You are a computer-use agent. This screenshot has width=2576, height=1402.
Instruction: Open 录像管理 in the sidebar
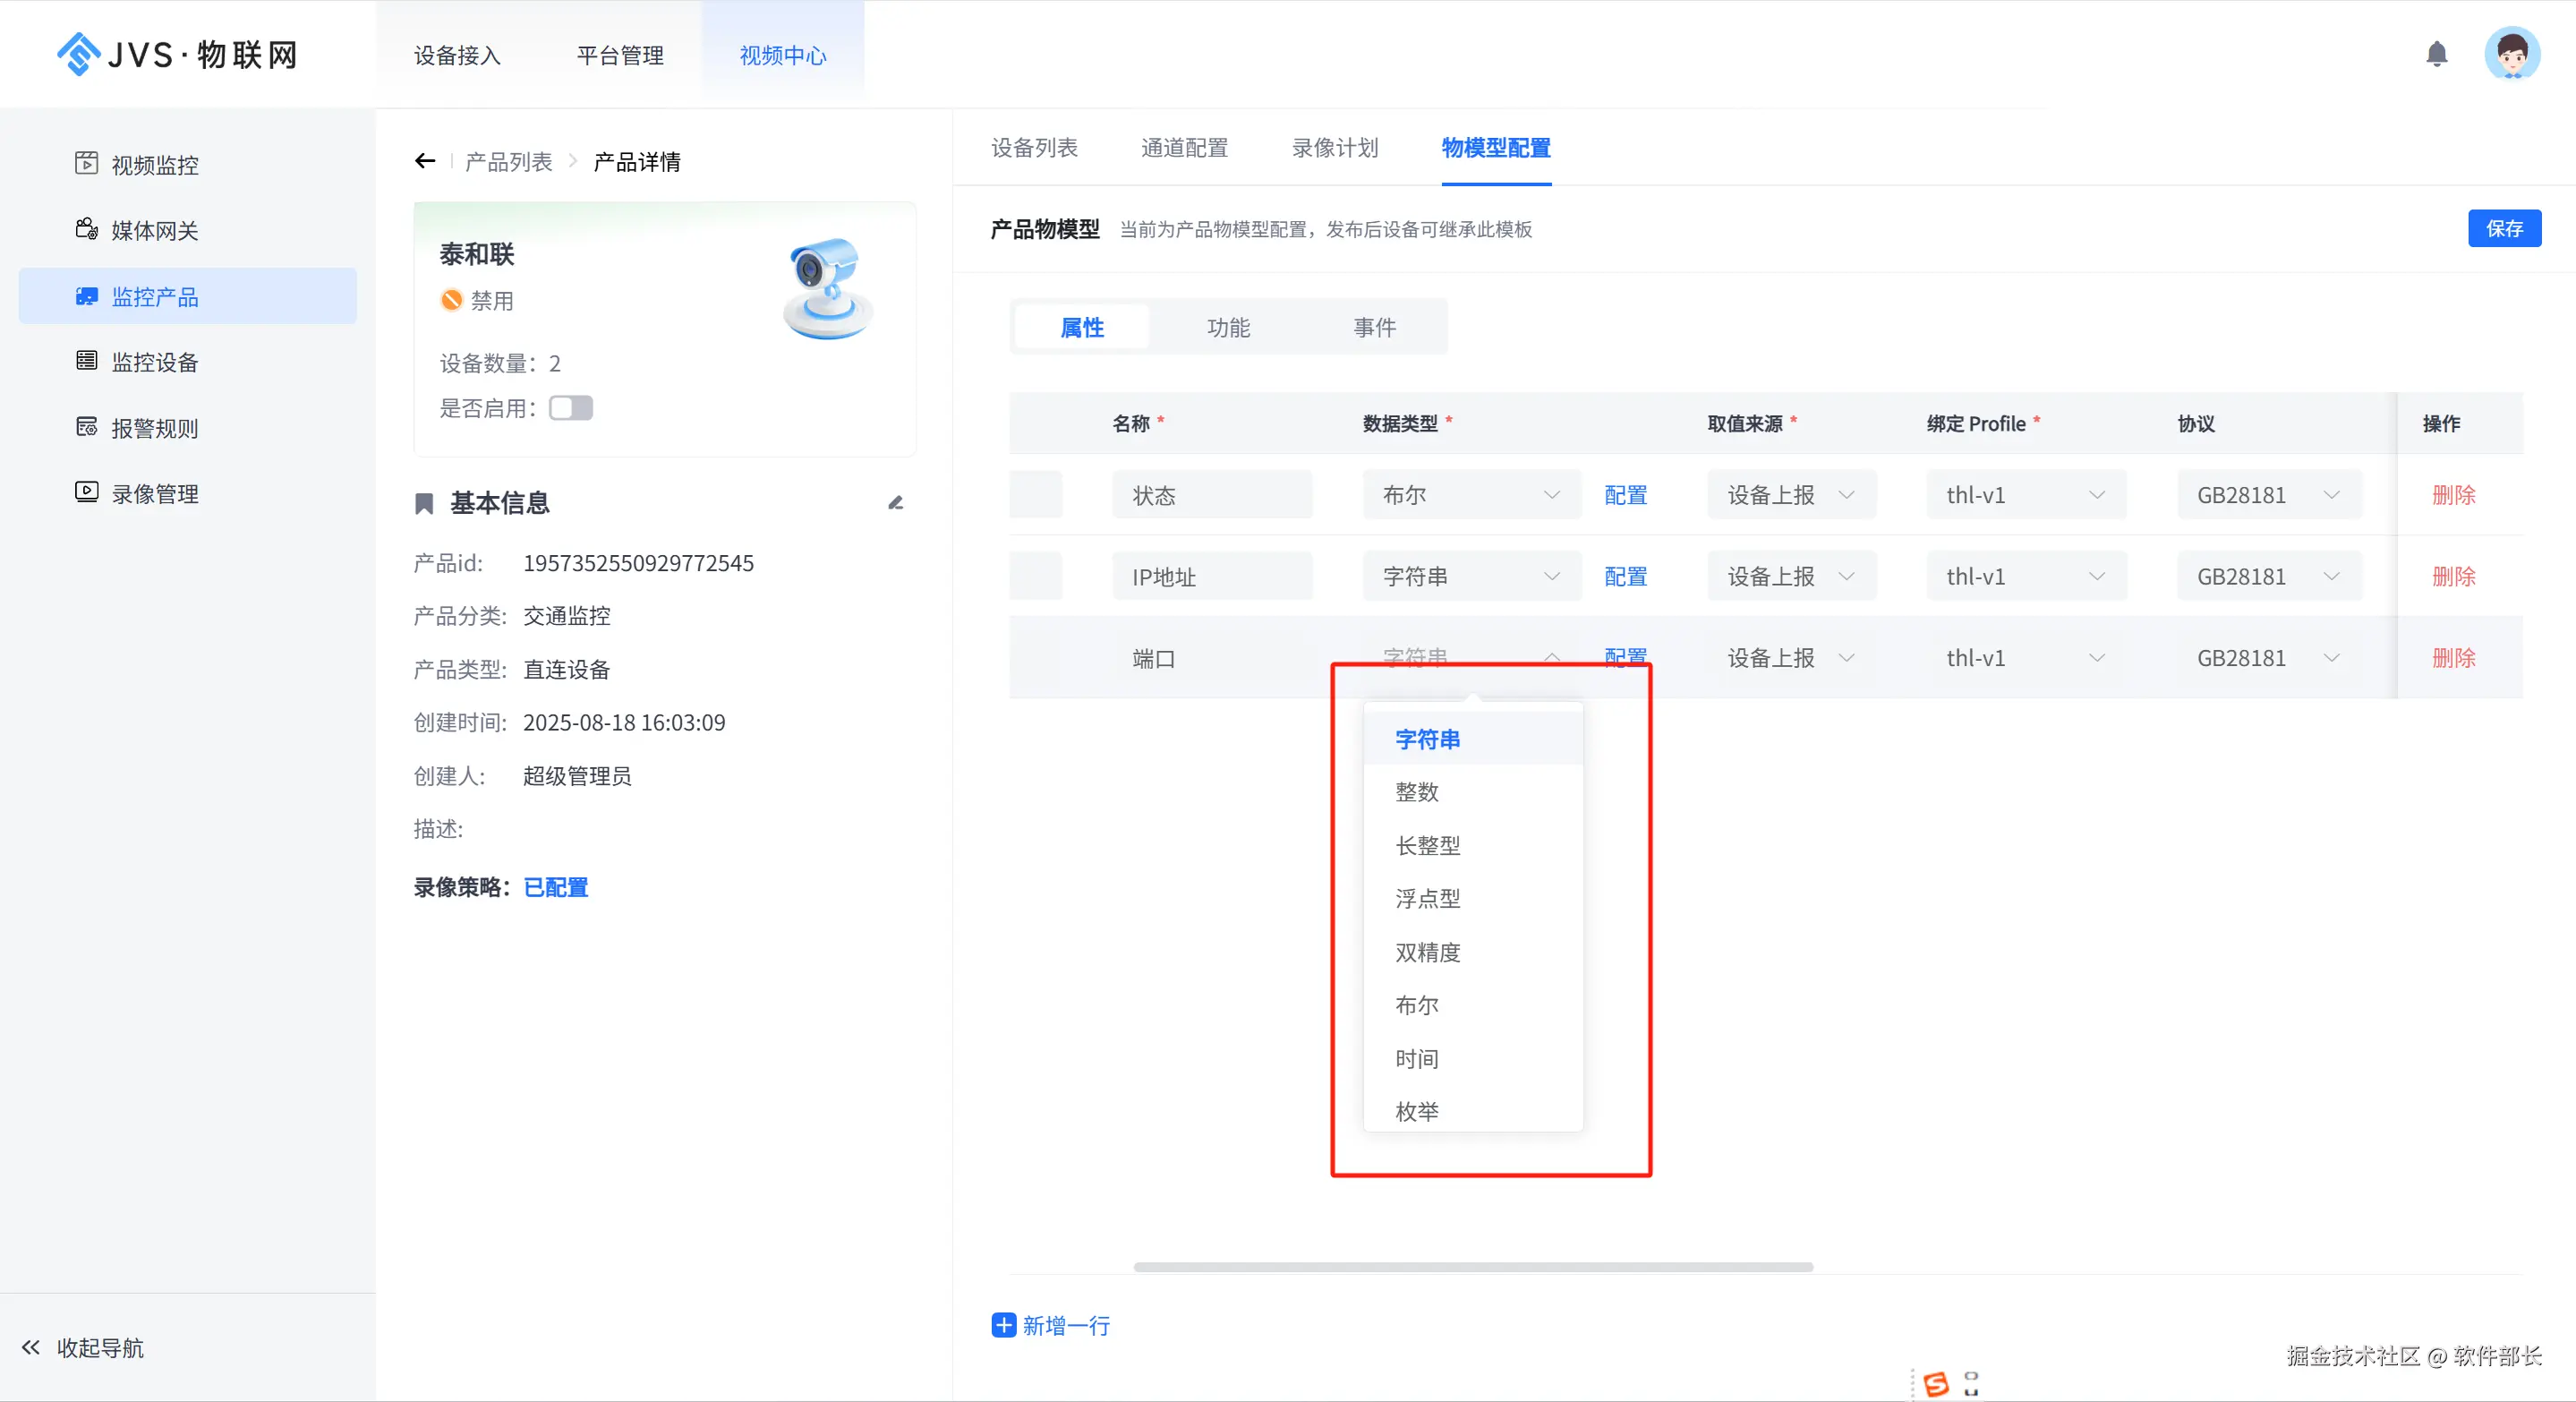coord(154,494)
